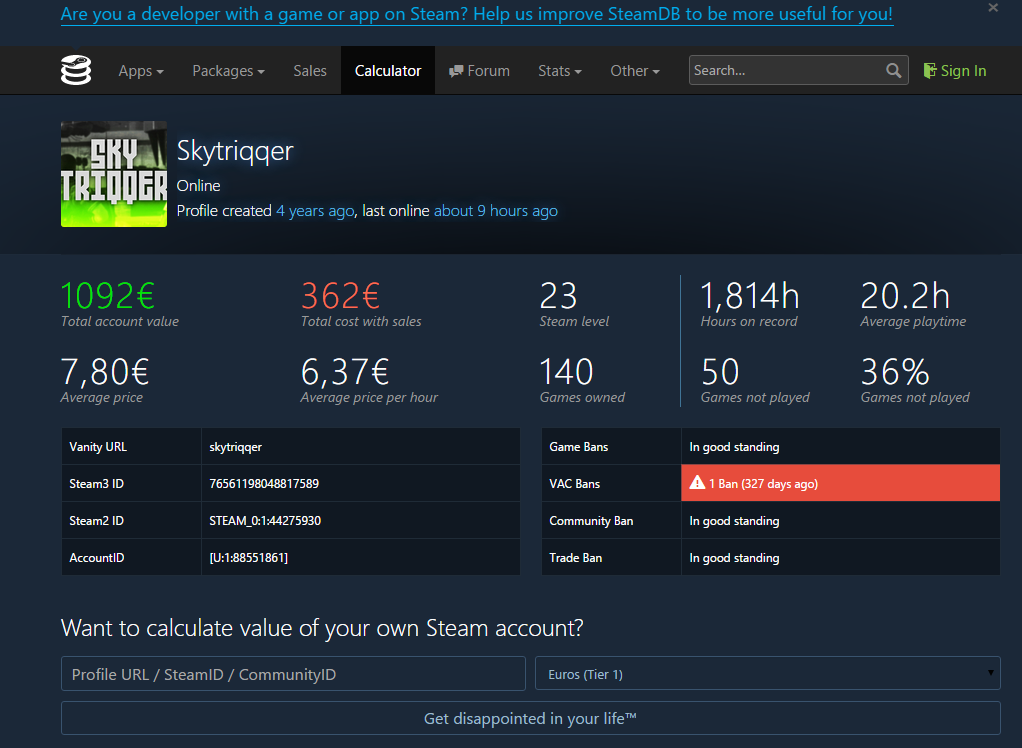Click the Profile URL / SteamID input field
This screenshot has width=1022, height=748.
(293, 674)
